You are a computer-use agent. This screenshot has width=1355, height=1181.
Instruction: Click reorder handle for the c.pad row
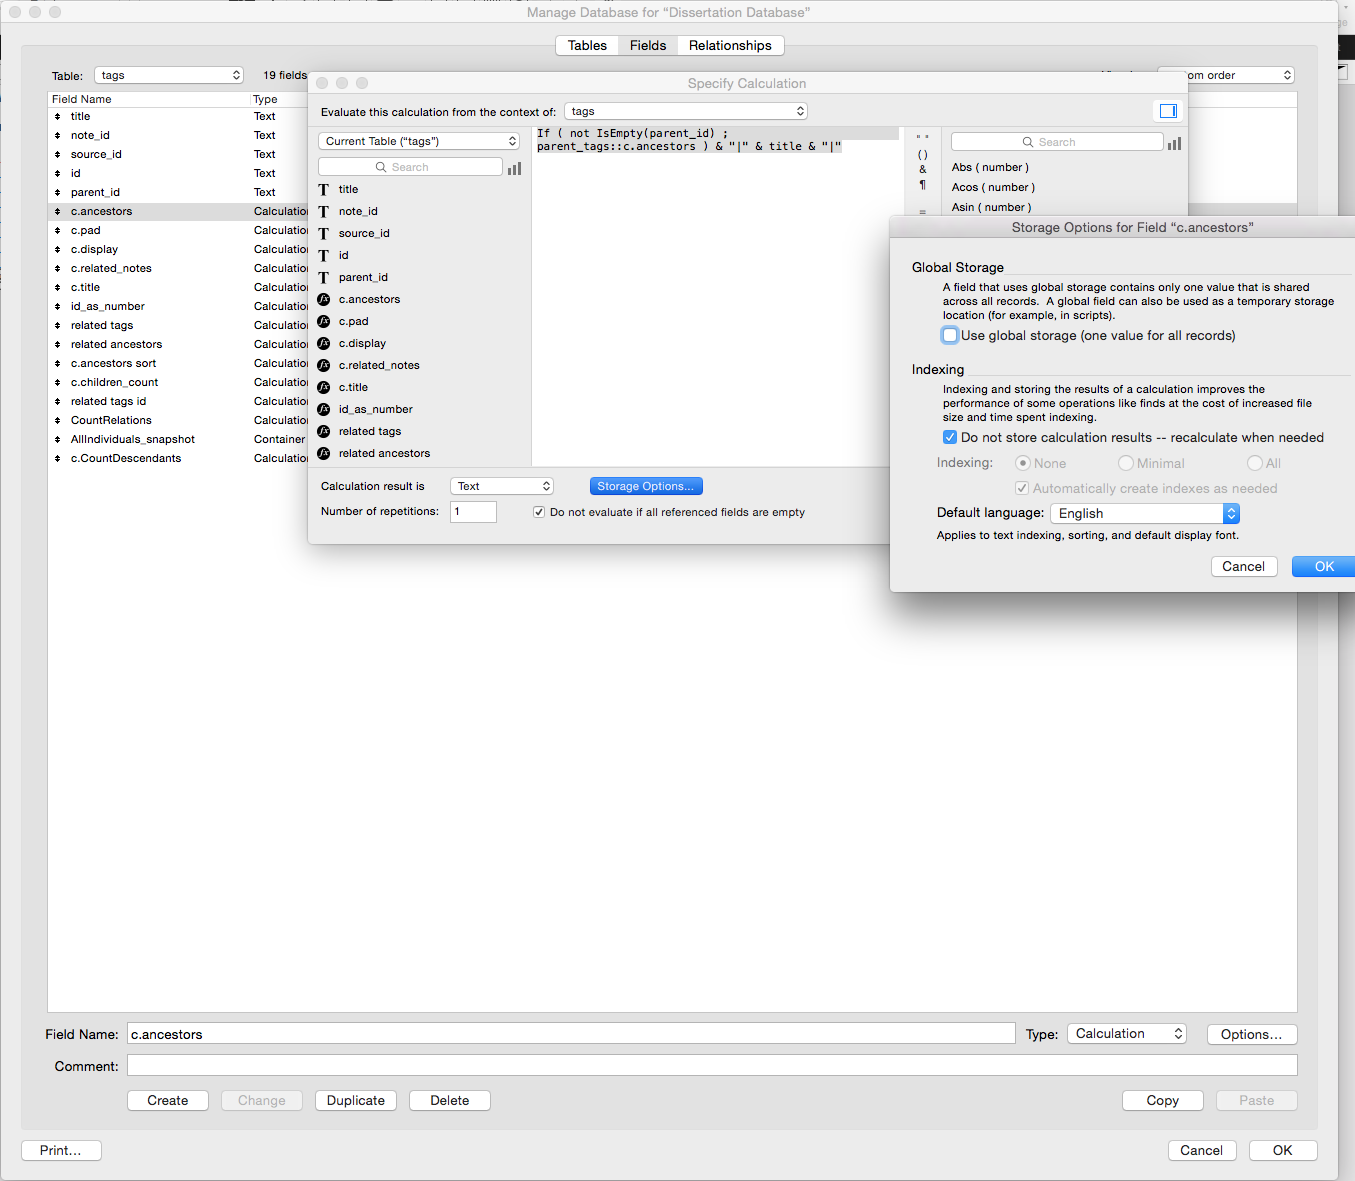point(58,231)
